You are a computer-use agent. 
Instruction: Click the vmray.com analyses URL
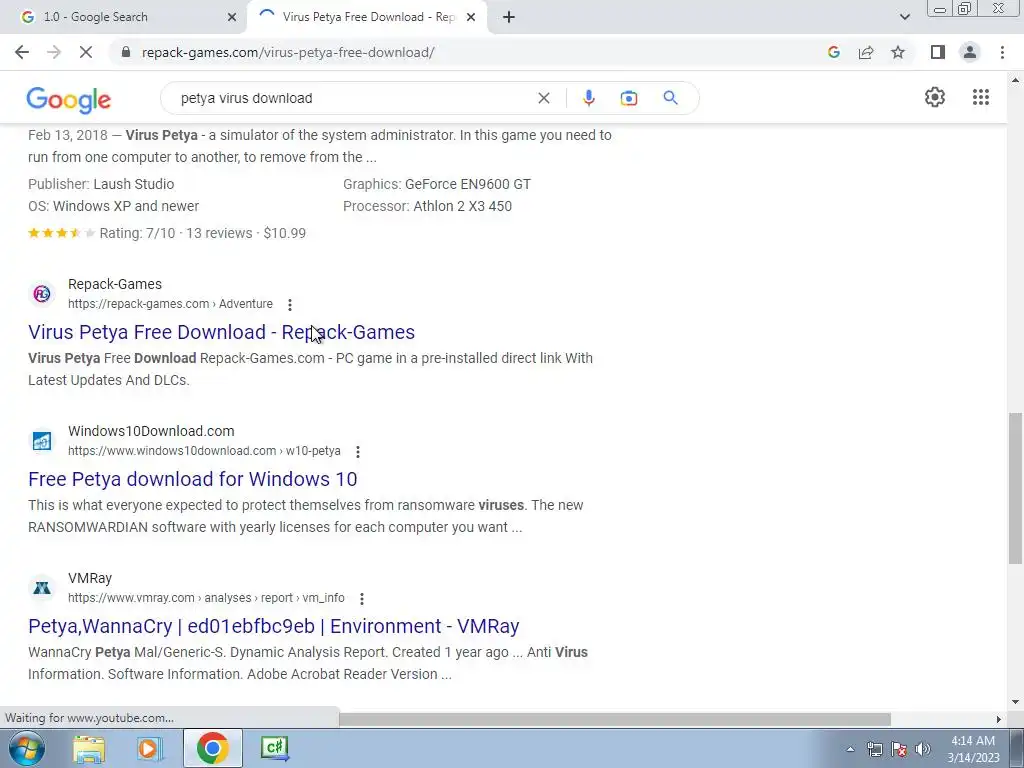[206, 598]
